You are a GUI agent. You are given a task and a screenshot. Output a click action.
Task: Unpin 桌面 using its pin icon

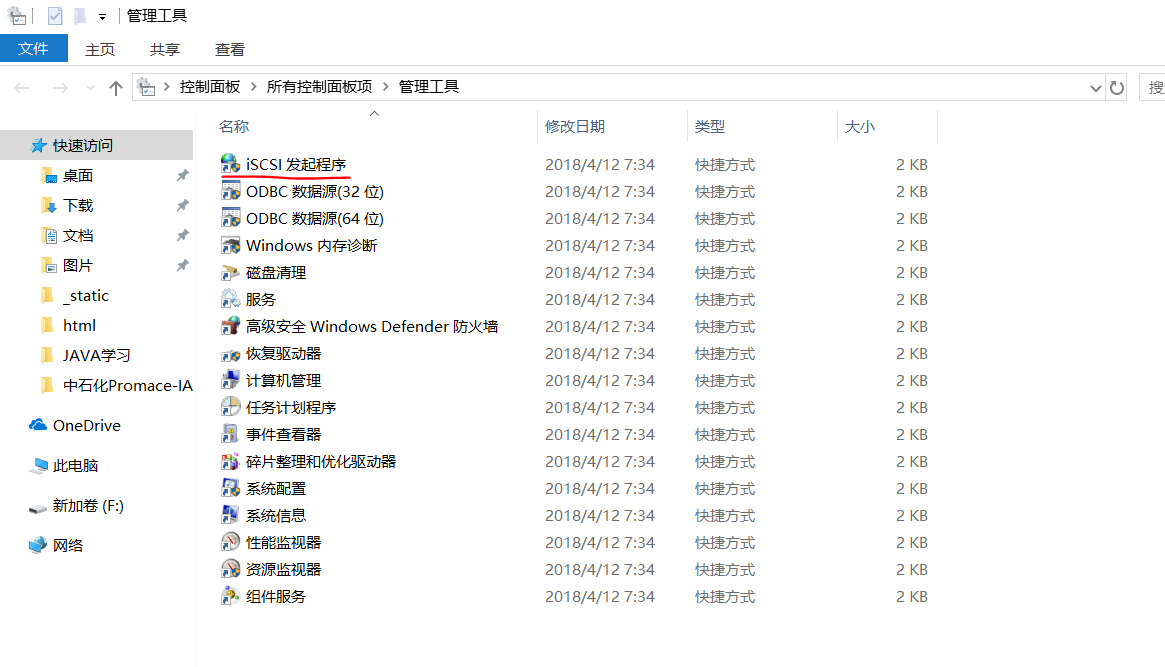[x=182, y=175]
